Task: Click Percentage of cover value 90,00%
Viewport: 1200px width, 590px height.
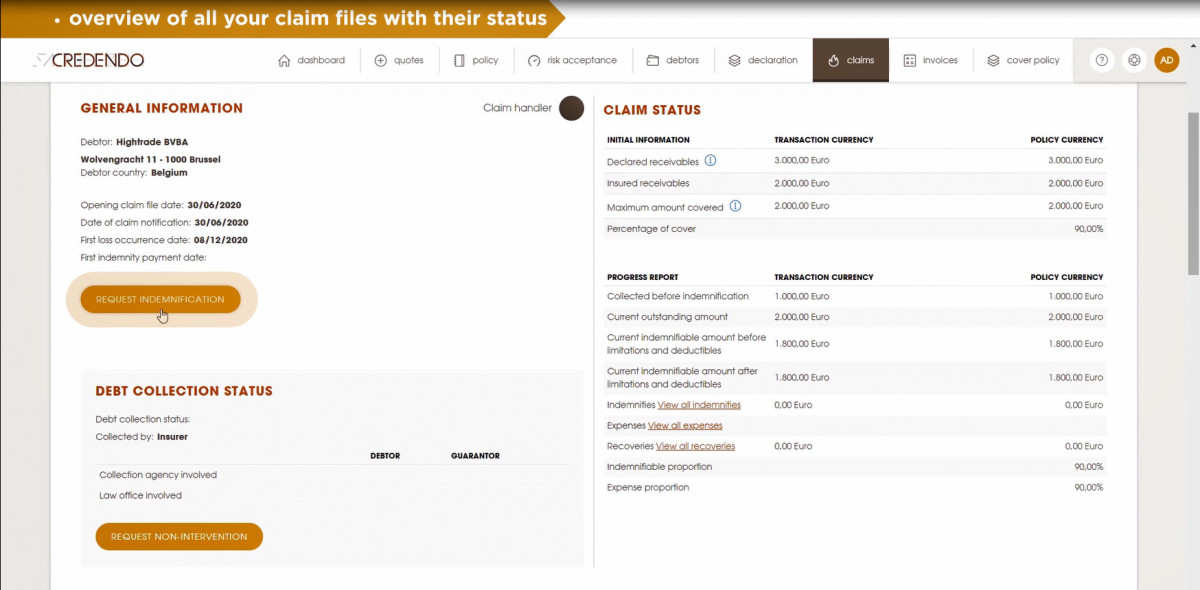Action: [x=1088, y=229]
